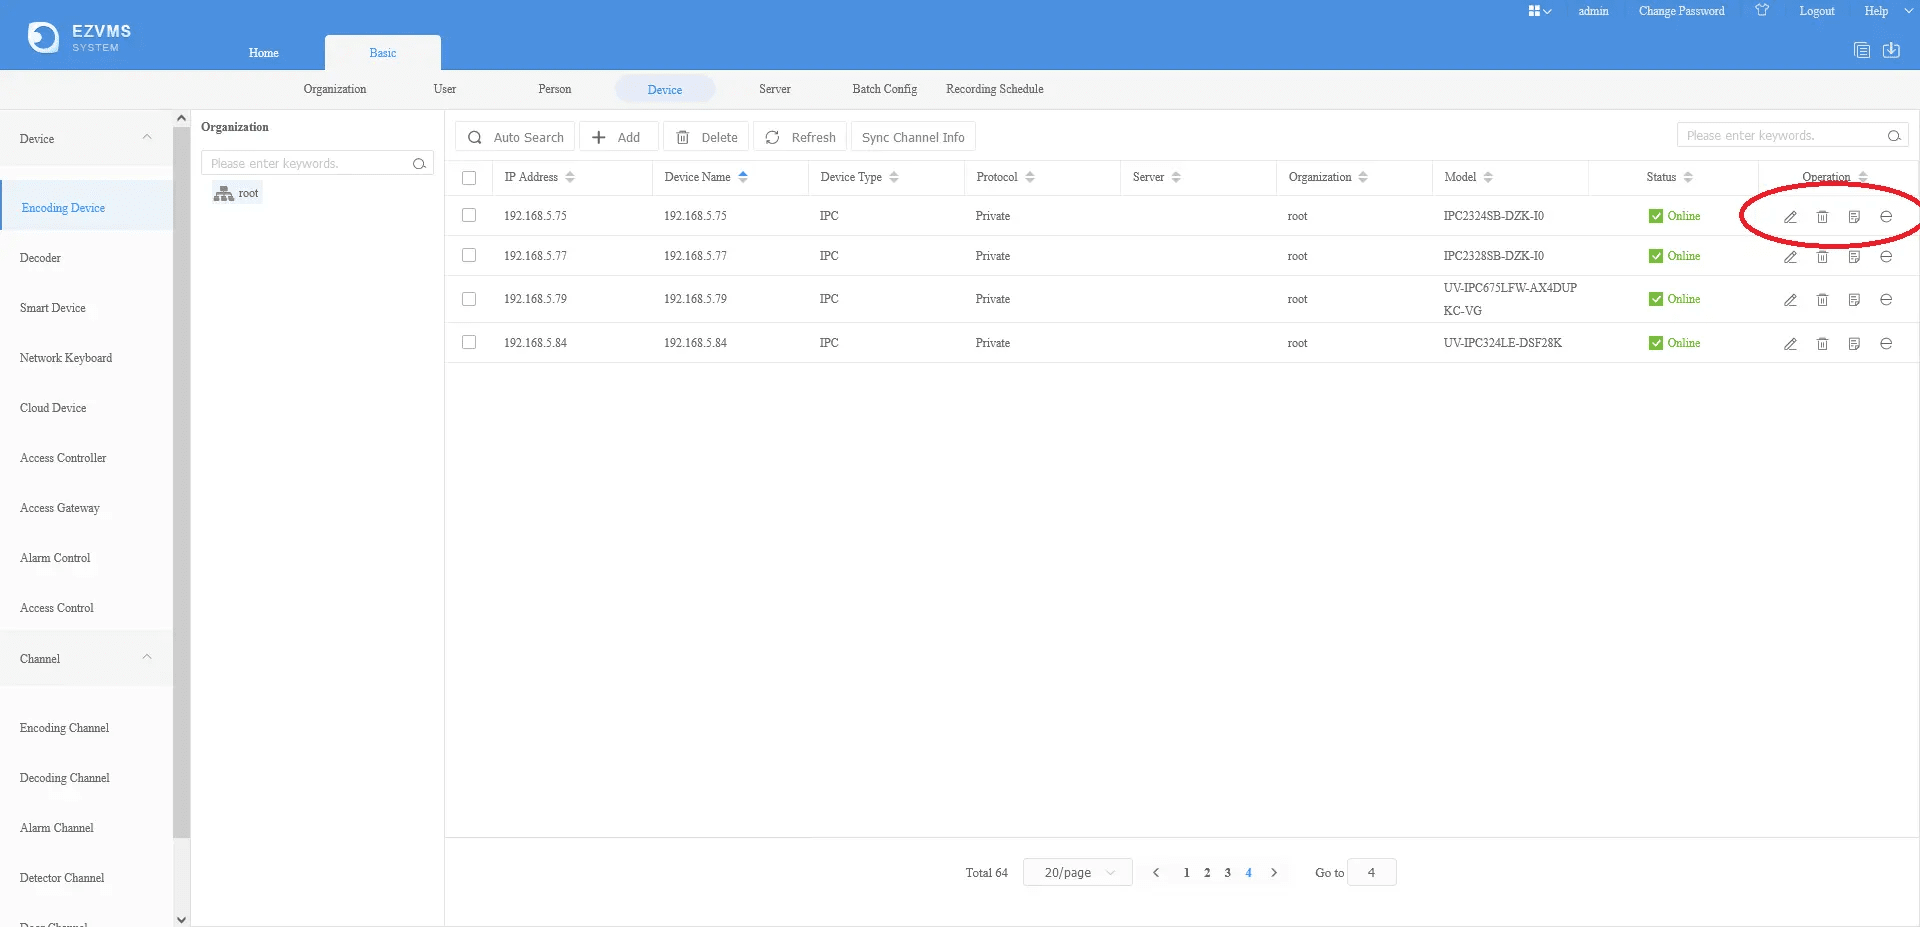Click the theme shirt icon in header

point(1762,10)
